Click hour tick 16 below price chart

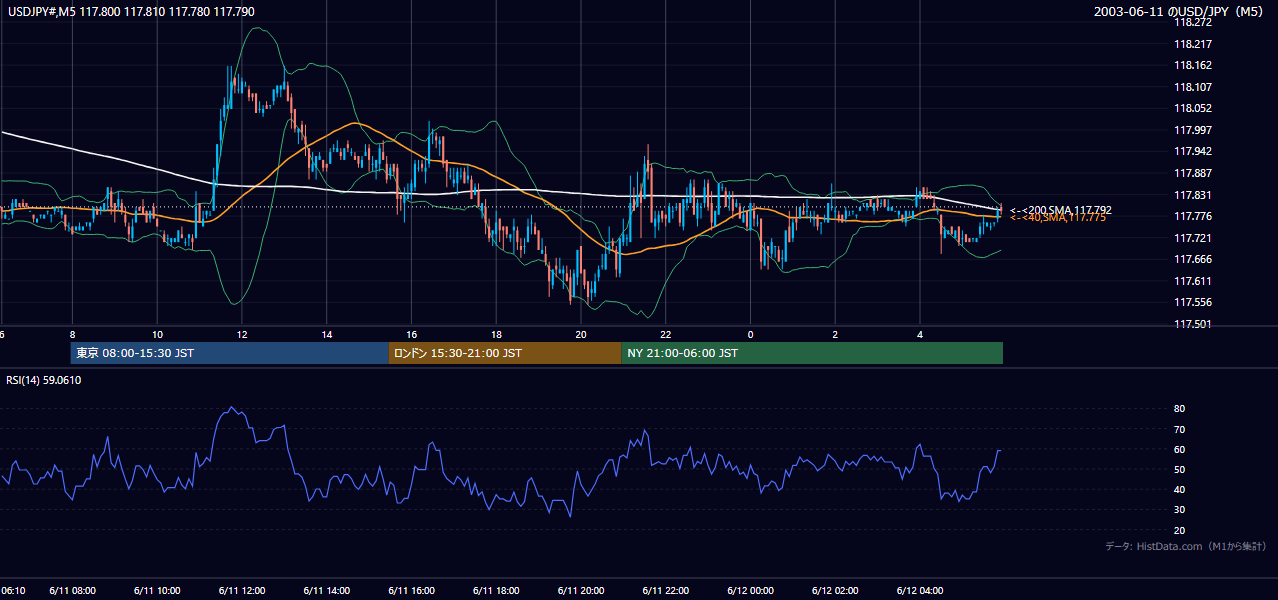tap(411, 334)
